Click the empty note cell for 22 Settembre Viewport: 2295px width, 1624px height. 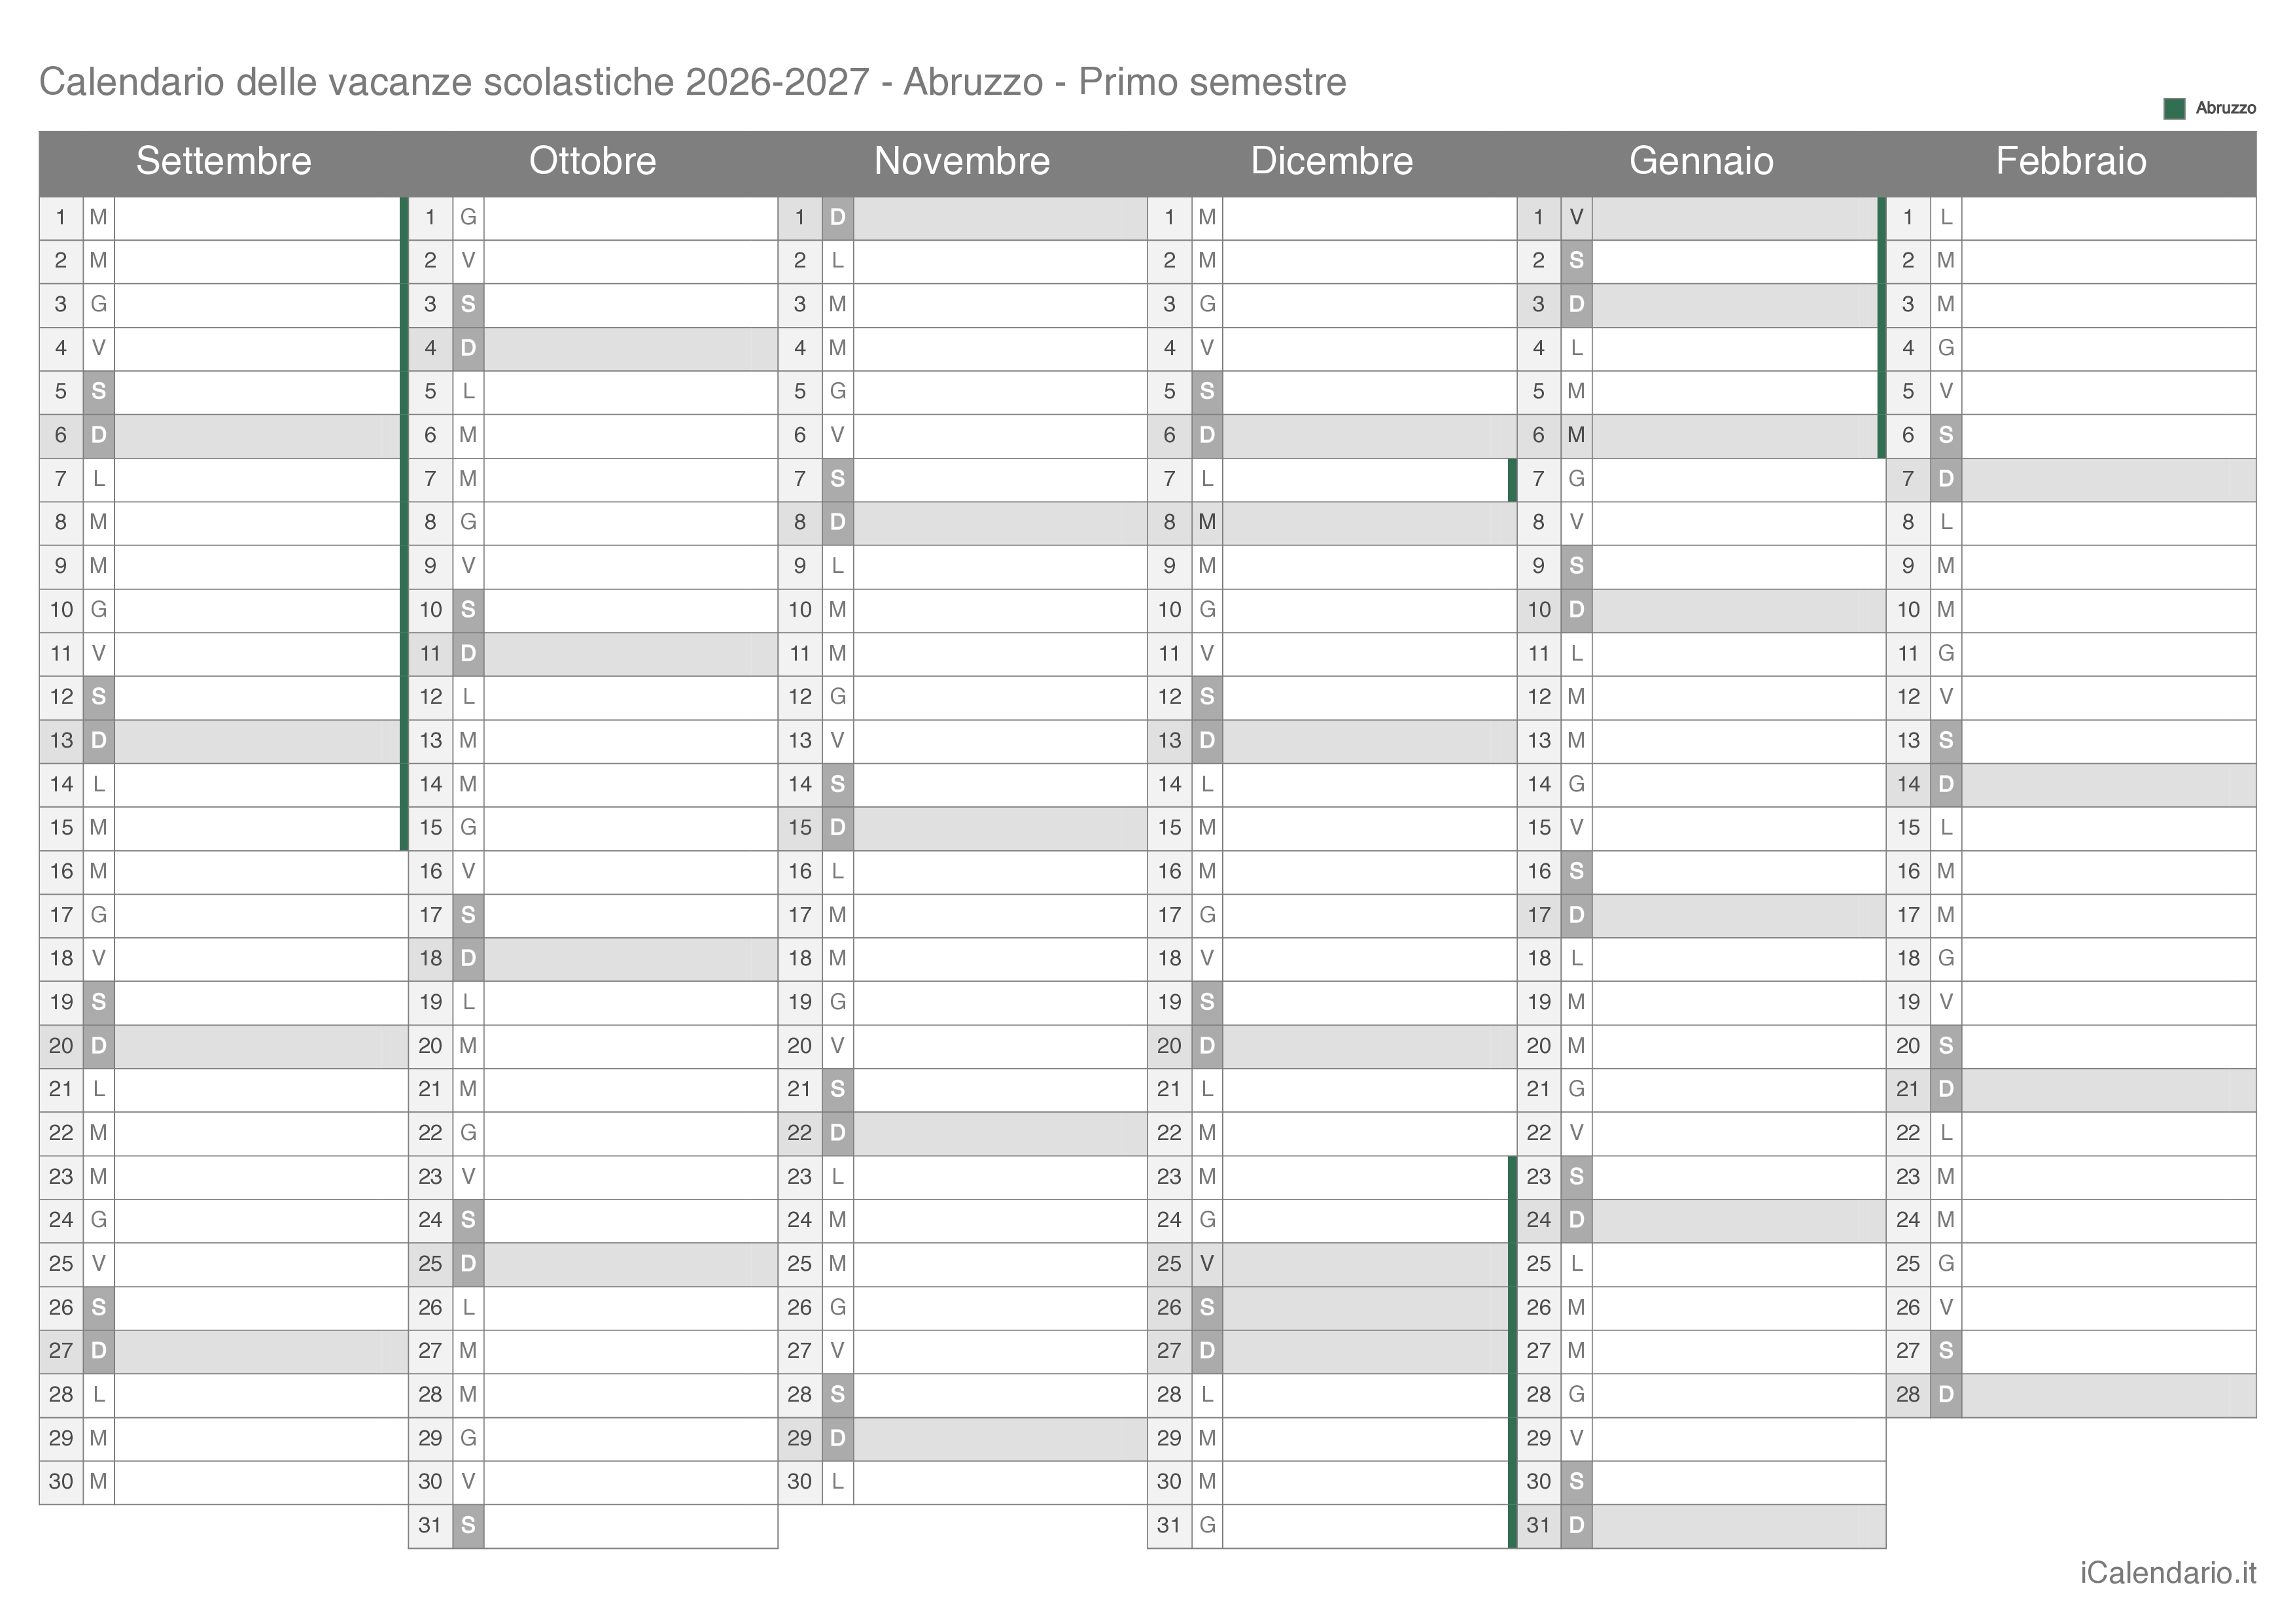261,1133
